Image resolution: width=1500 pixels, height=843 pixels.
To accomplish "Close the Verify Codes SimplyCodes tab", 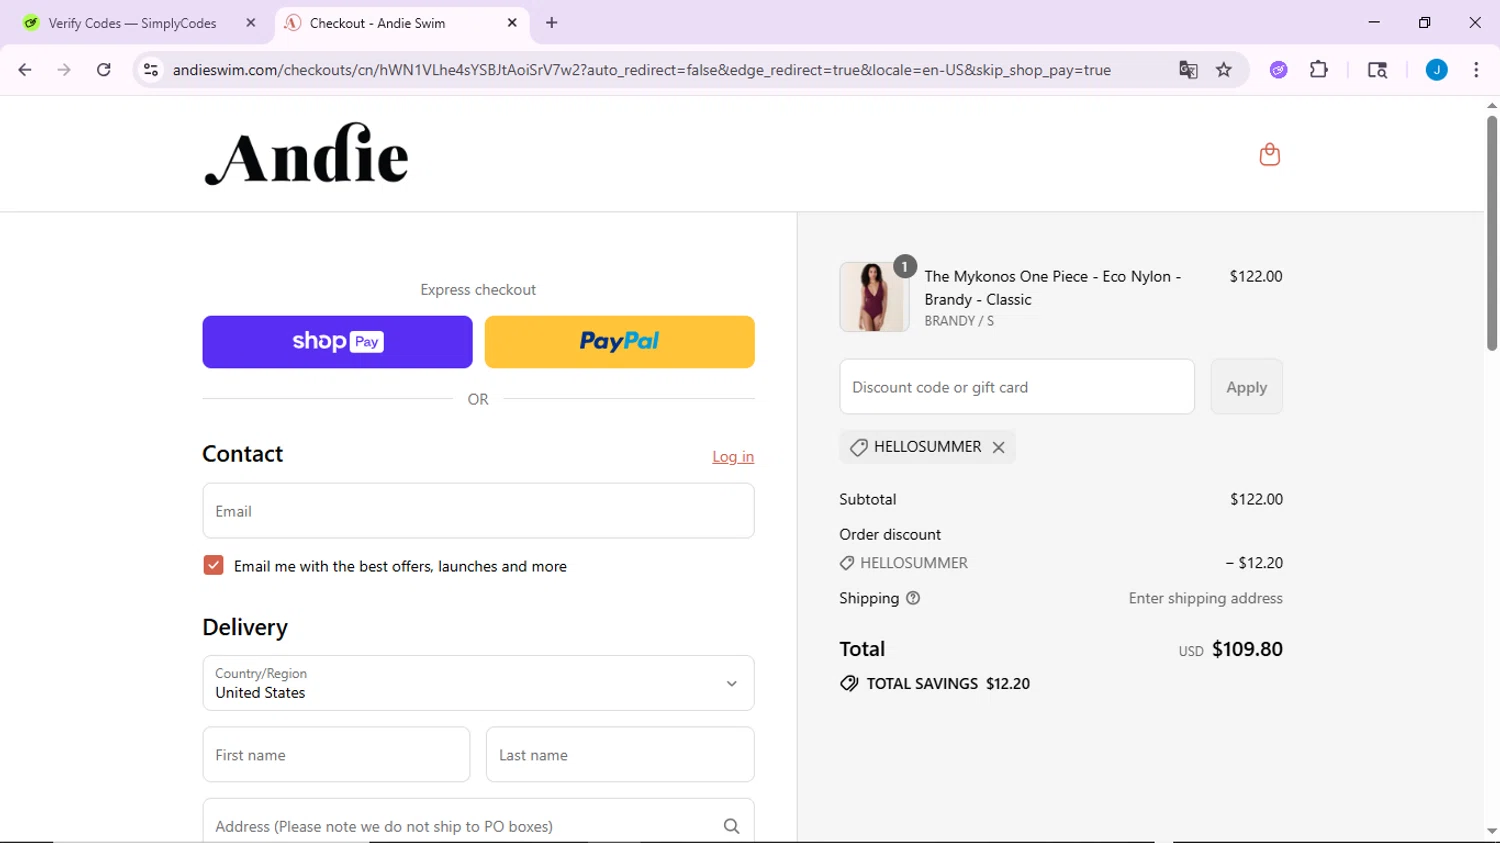I will tap(251, 23).
